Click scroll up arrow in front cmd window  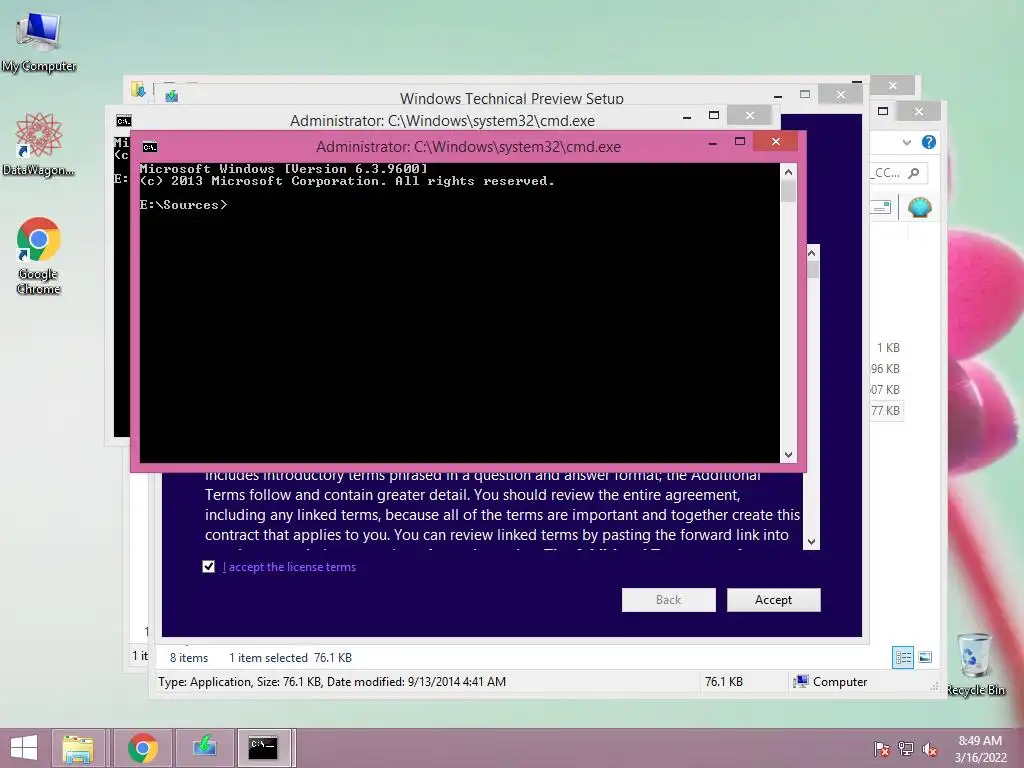(788, 172)
